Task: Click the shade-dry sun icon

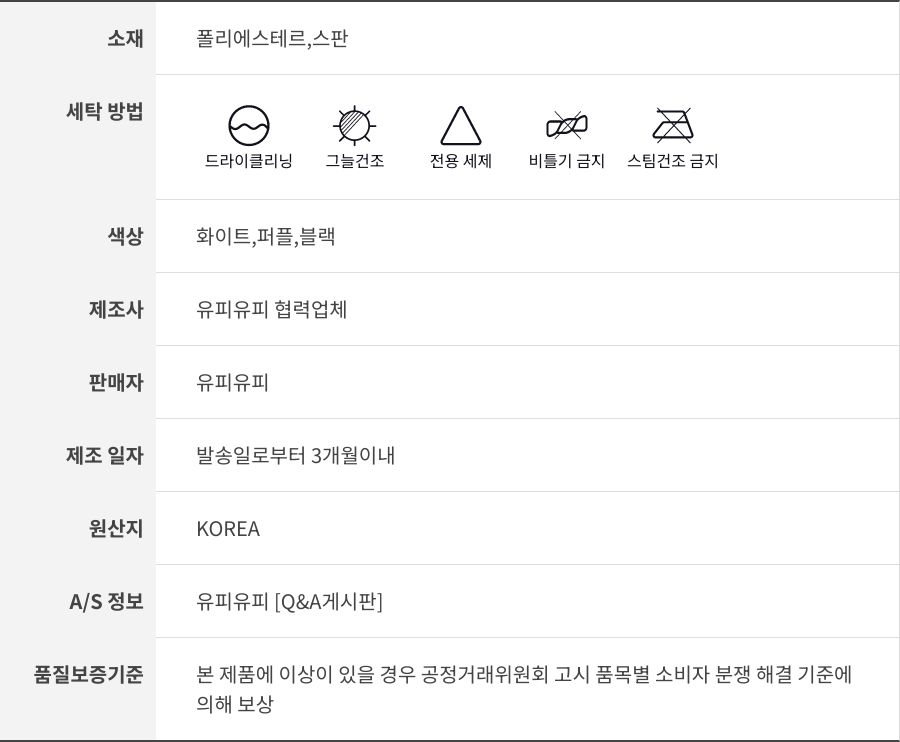Action: click(x=354, y=126)
